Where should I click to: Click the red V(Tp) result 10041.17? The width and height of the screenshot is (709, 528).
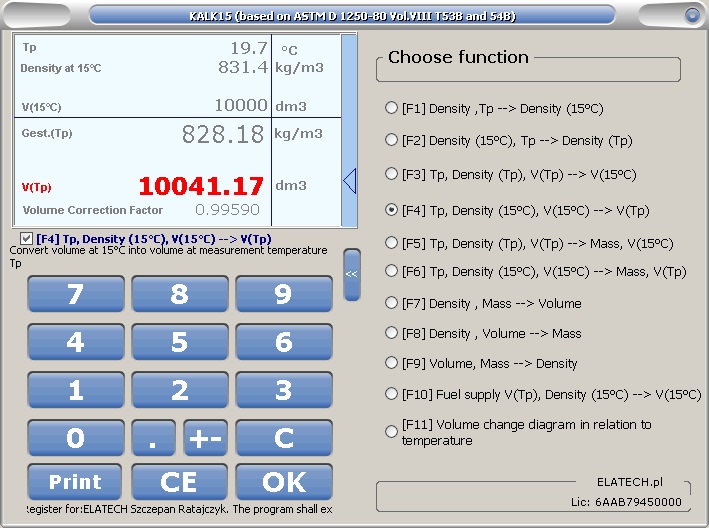point(201,186)
